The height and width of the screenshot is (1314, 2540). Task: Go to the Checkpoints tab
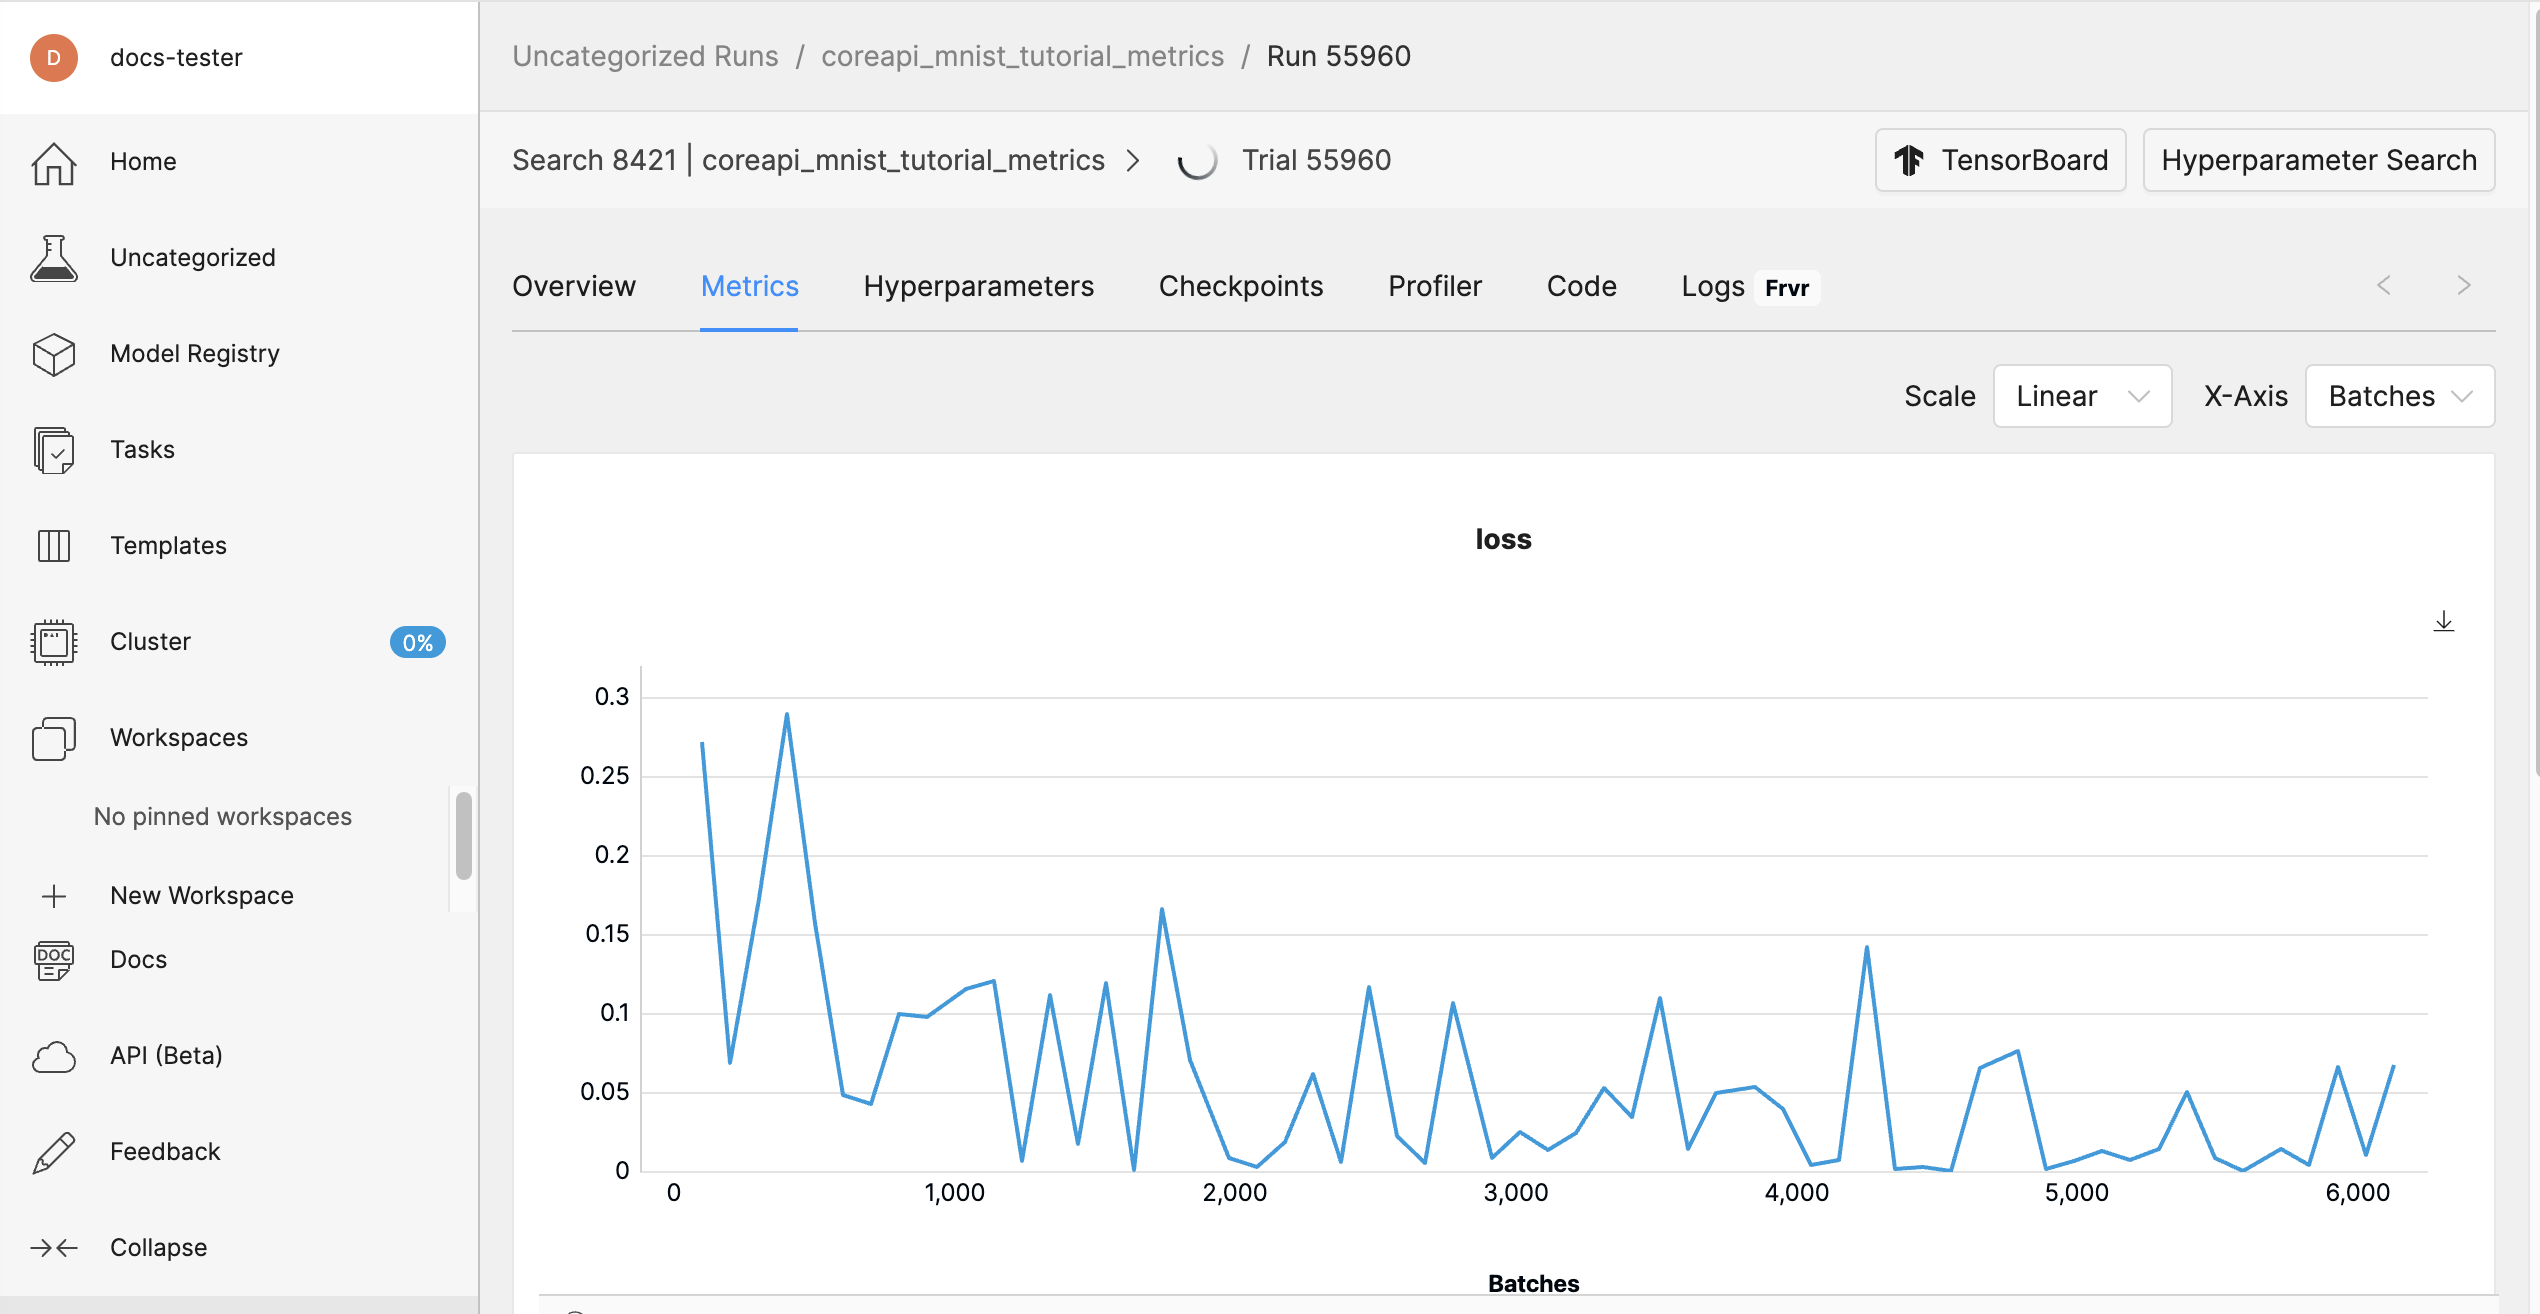(x=1241, y=286)
